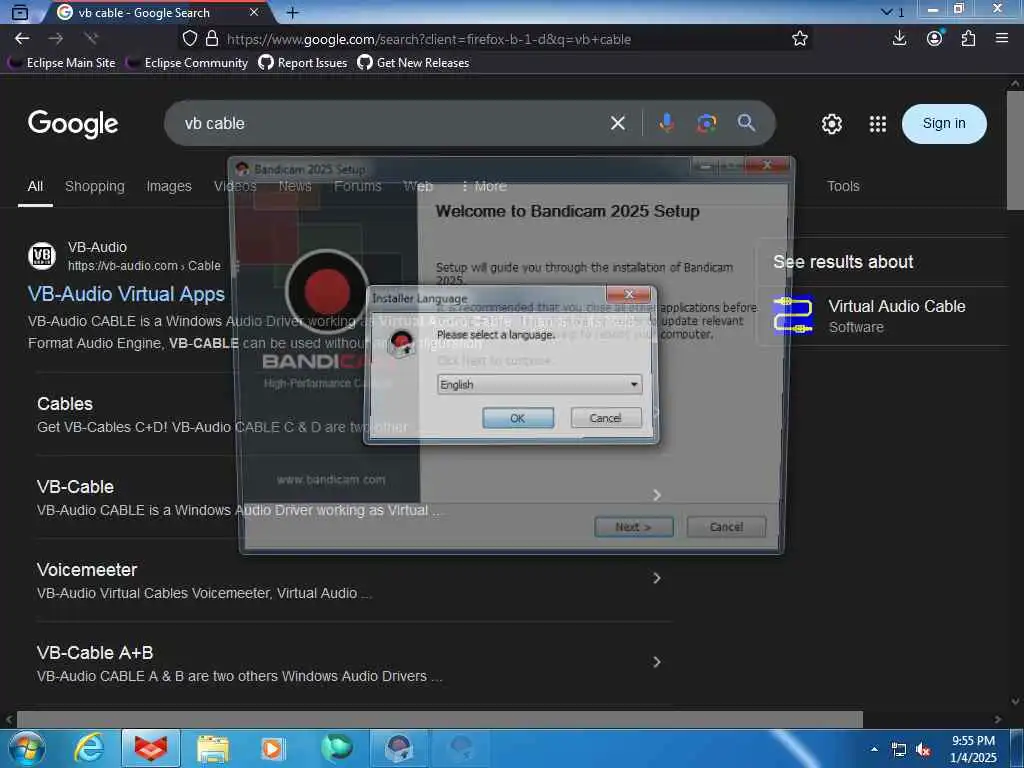The height and width of the screenshot is (768, 1024).
Task: Click the Virtual Audio Cable thumbnail
Action: 792,315
